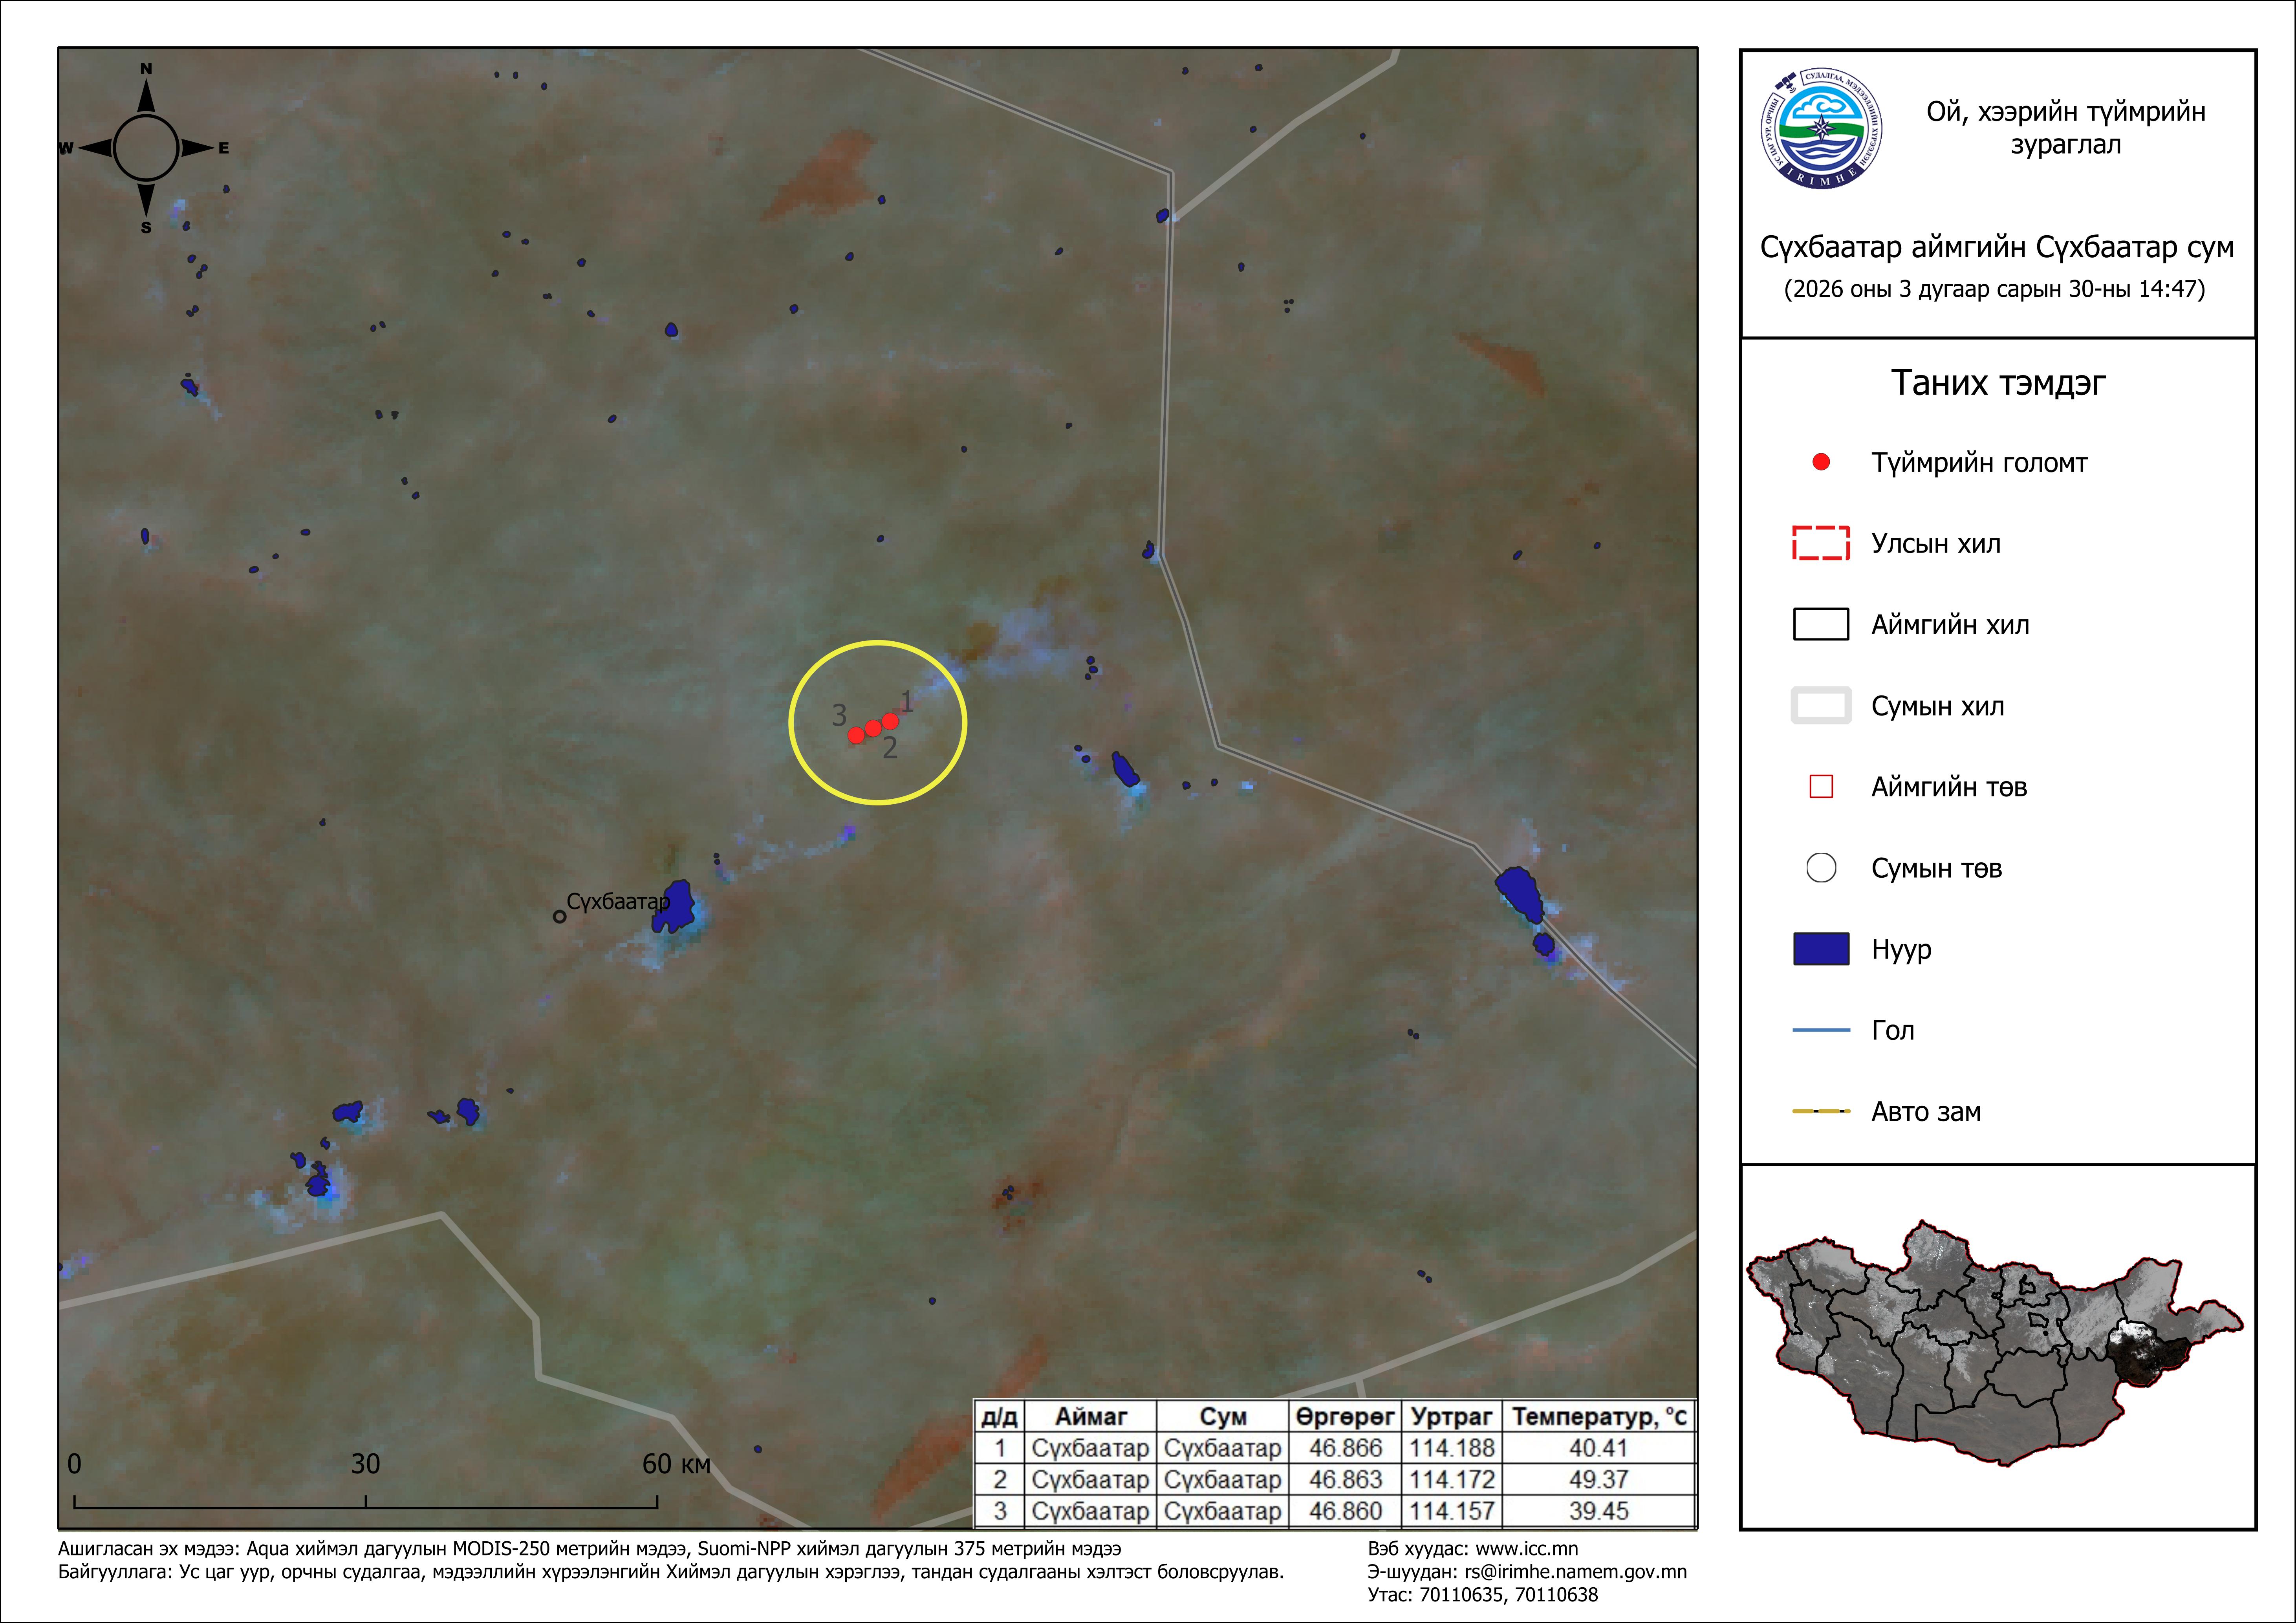Click table row 2 temperature value 49.37
Image resolution: width=2296 pixels, height=1623 pixels.
(1598, 1479)
